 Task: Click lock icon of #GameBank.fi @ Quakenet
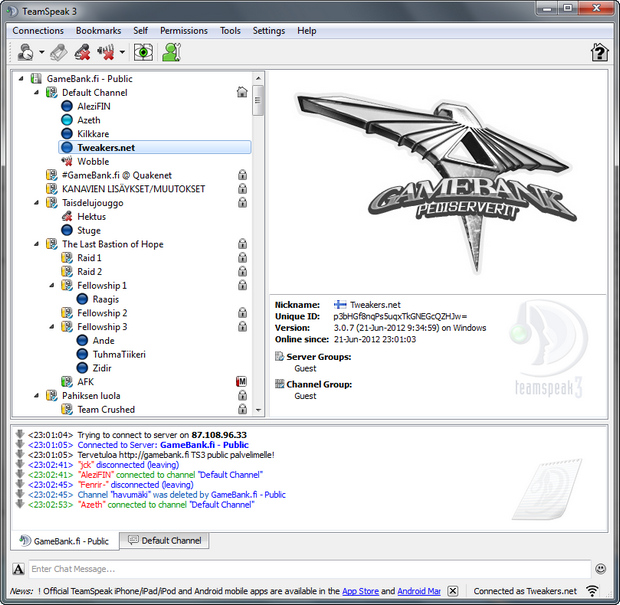coord(242,175)
